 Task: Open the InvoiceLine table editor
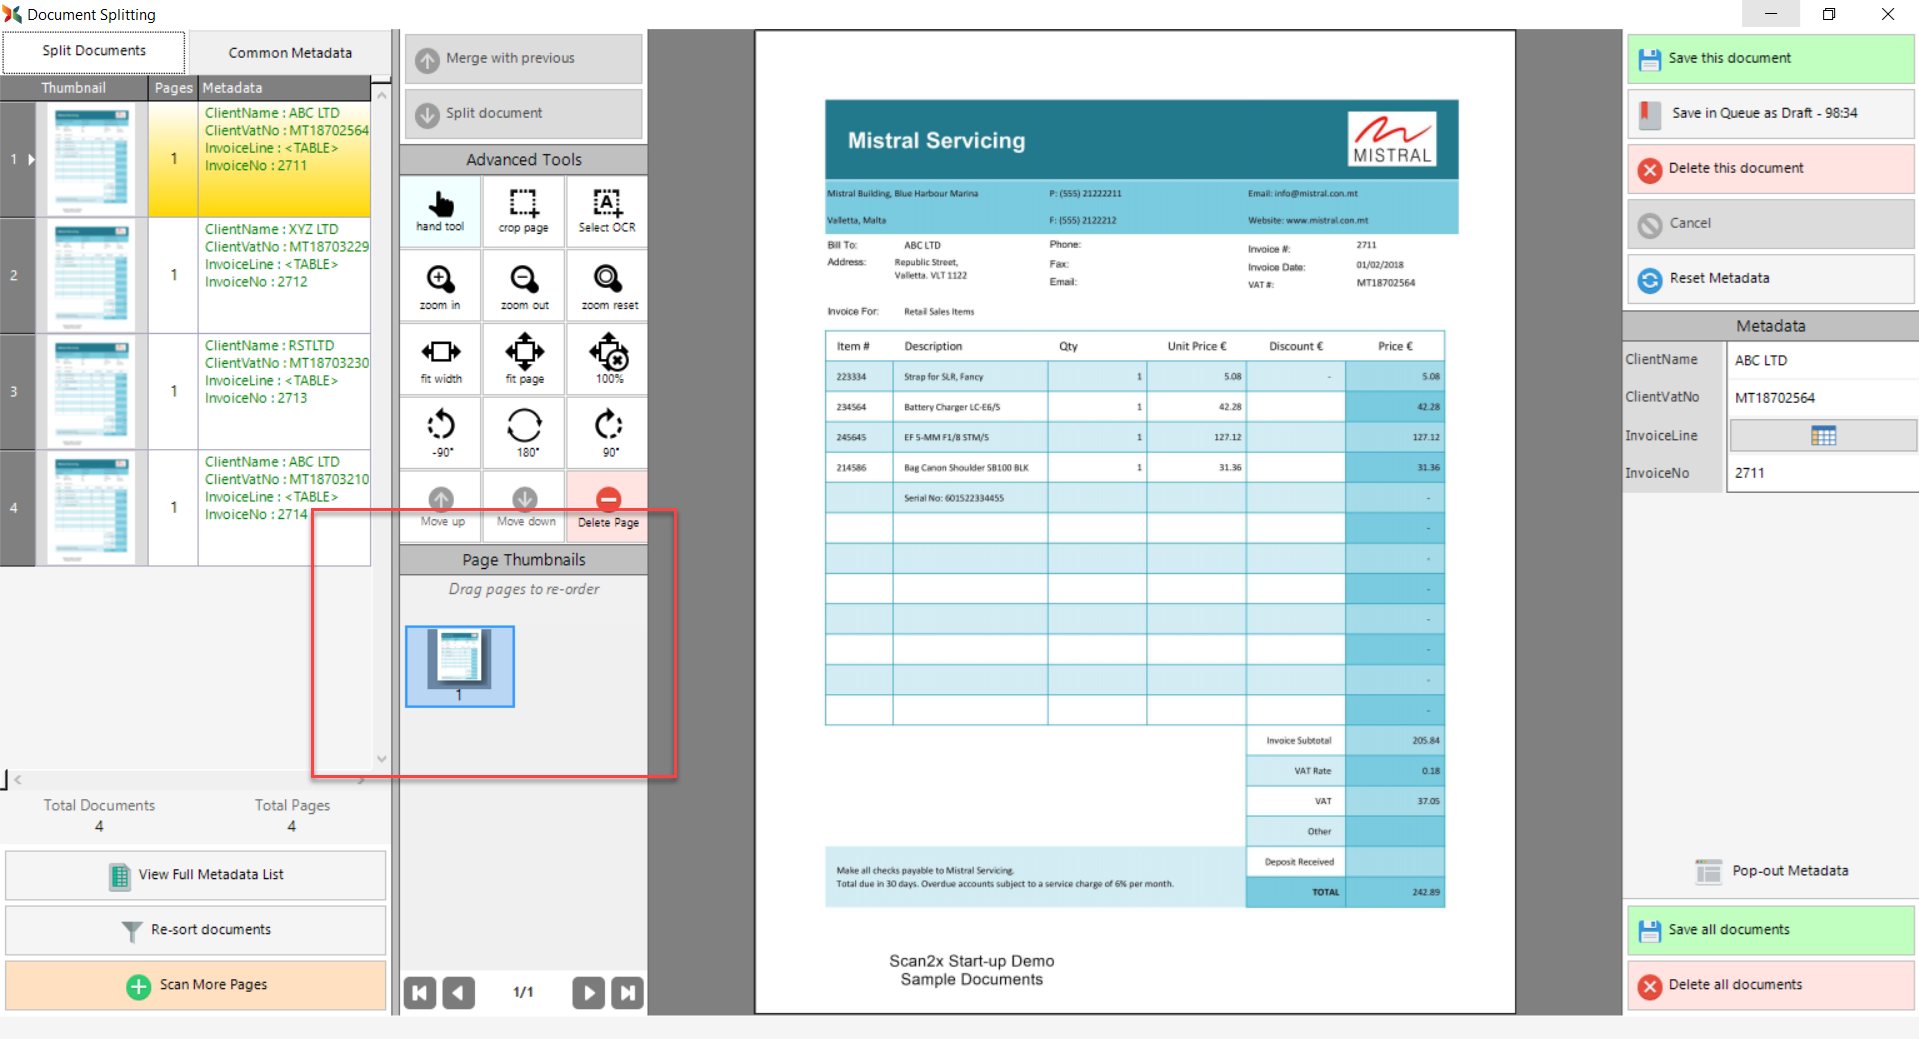pyautogui.click(x=1822, y=436)
